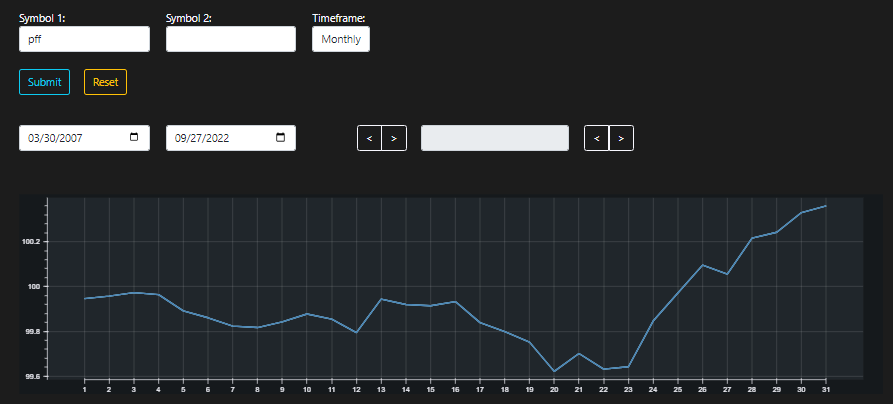Click the start date field 03/30/2007
The height and width of the screenshot is (404, 893).
click(x=84, y=138)
